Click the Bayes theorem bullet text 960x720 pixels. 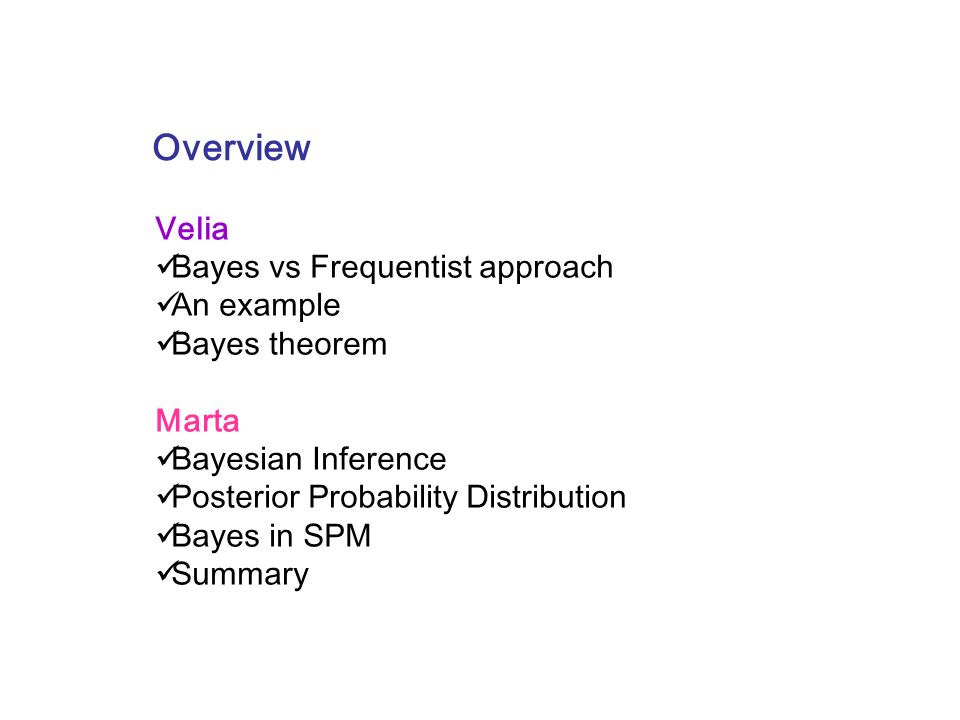coord(280,344)
